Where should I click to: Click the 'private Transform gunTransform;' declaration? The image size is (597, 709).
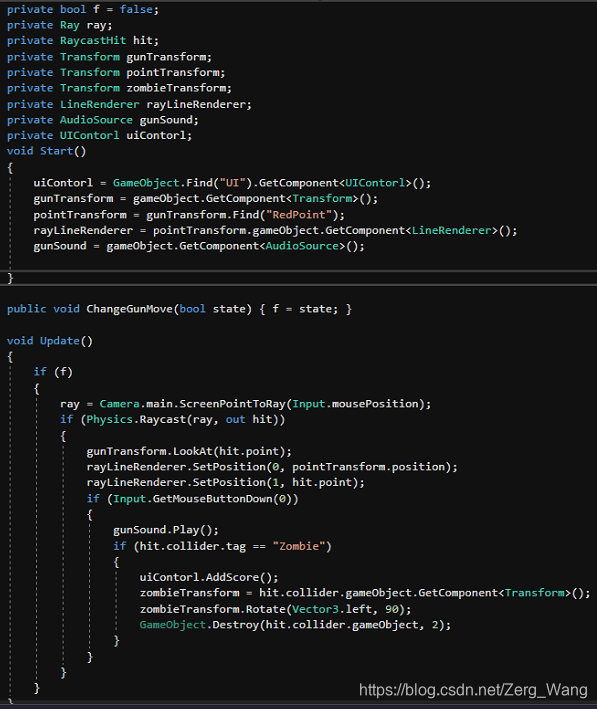click(109, 57)
